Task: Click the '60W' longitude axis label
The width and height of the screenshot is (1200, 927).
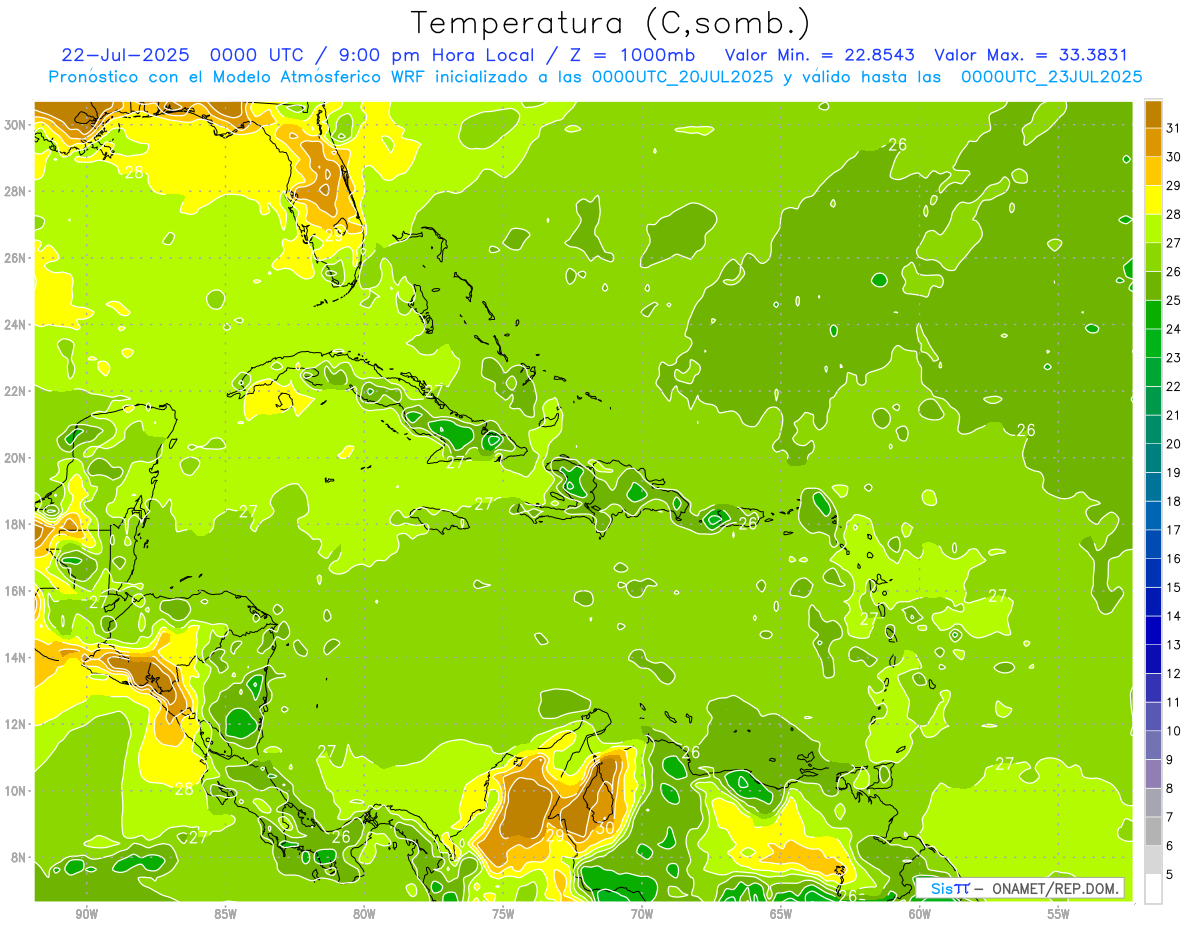Action: pyautogui.click(x=920, y=914)
